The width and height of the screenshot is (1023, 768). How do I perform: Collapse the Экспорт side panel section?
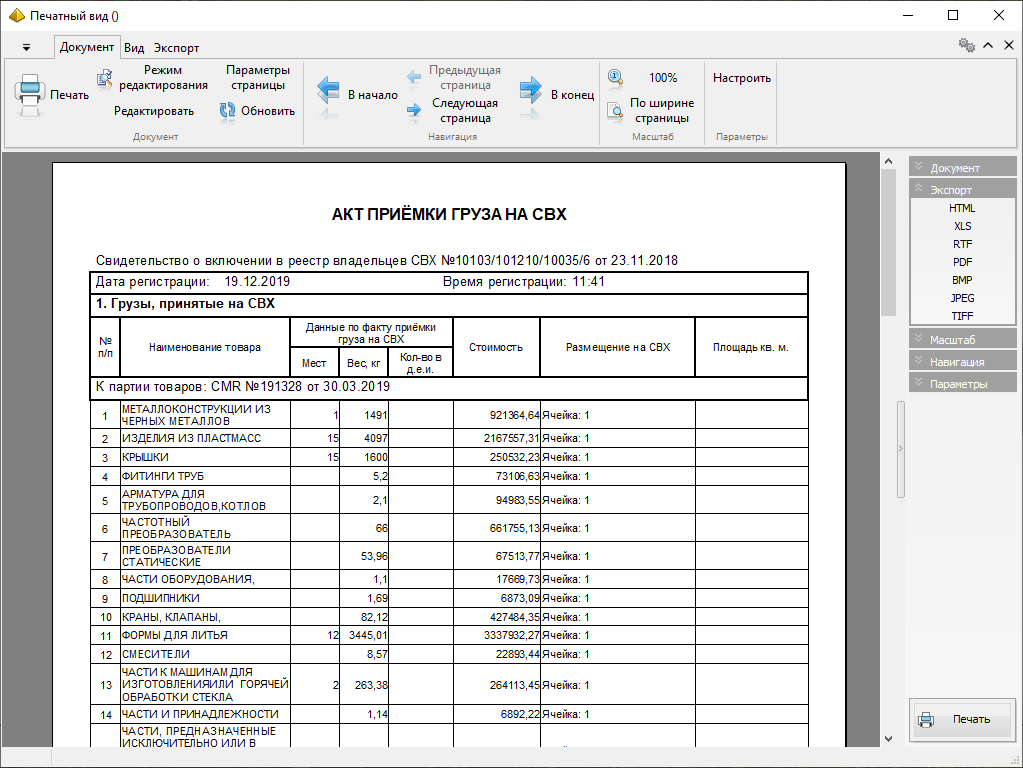(963, 189)
